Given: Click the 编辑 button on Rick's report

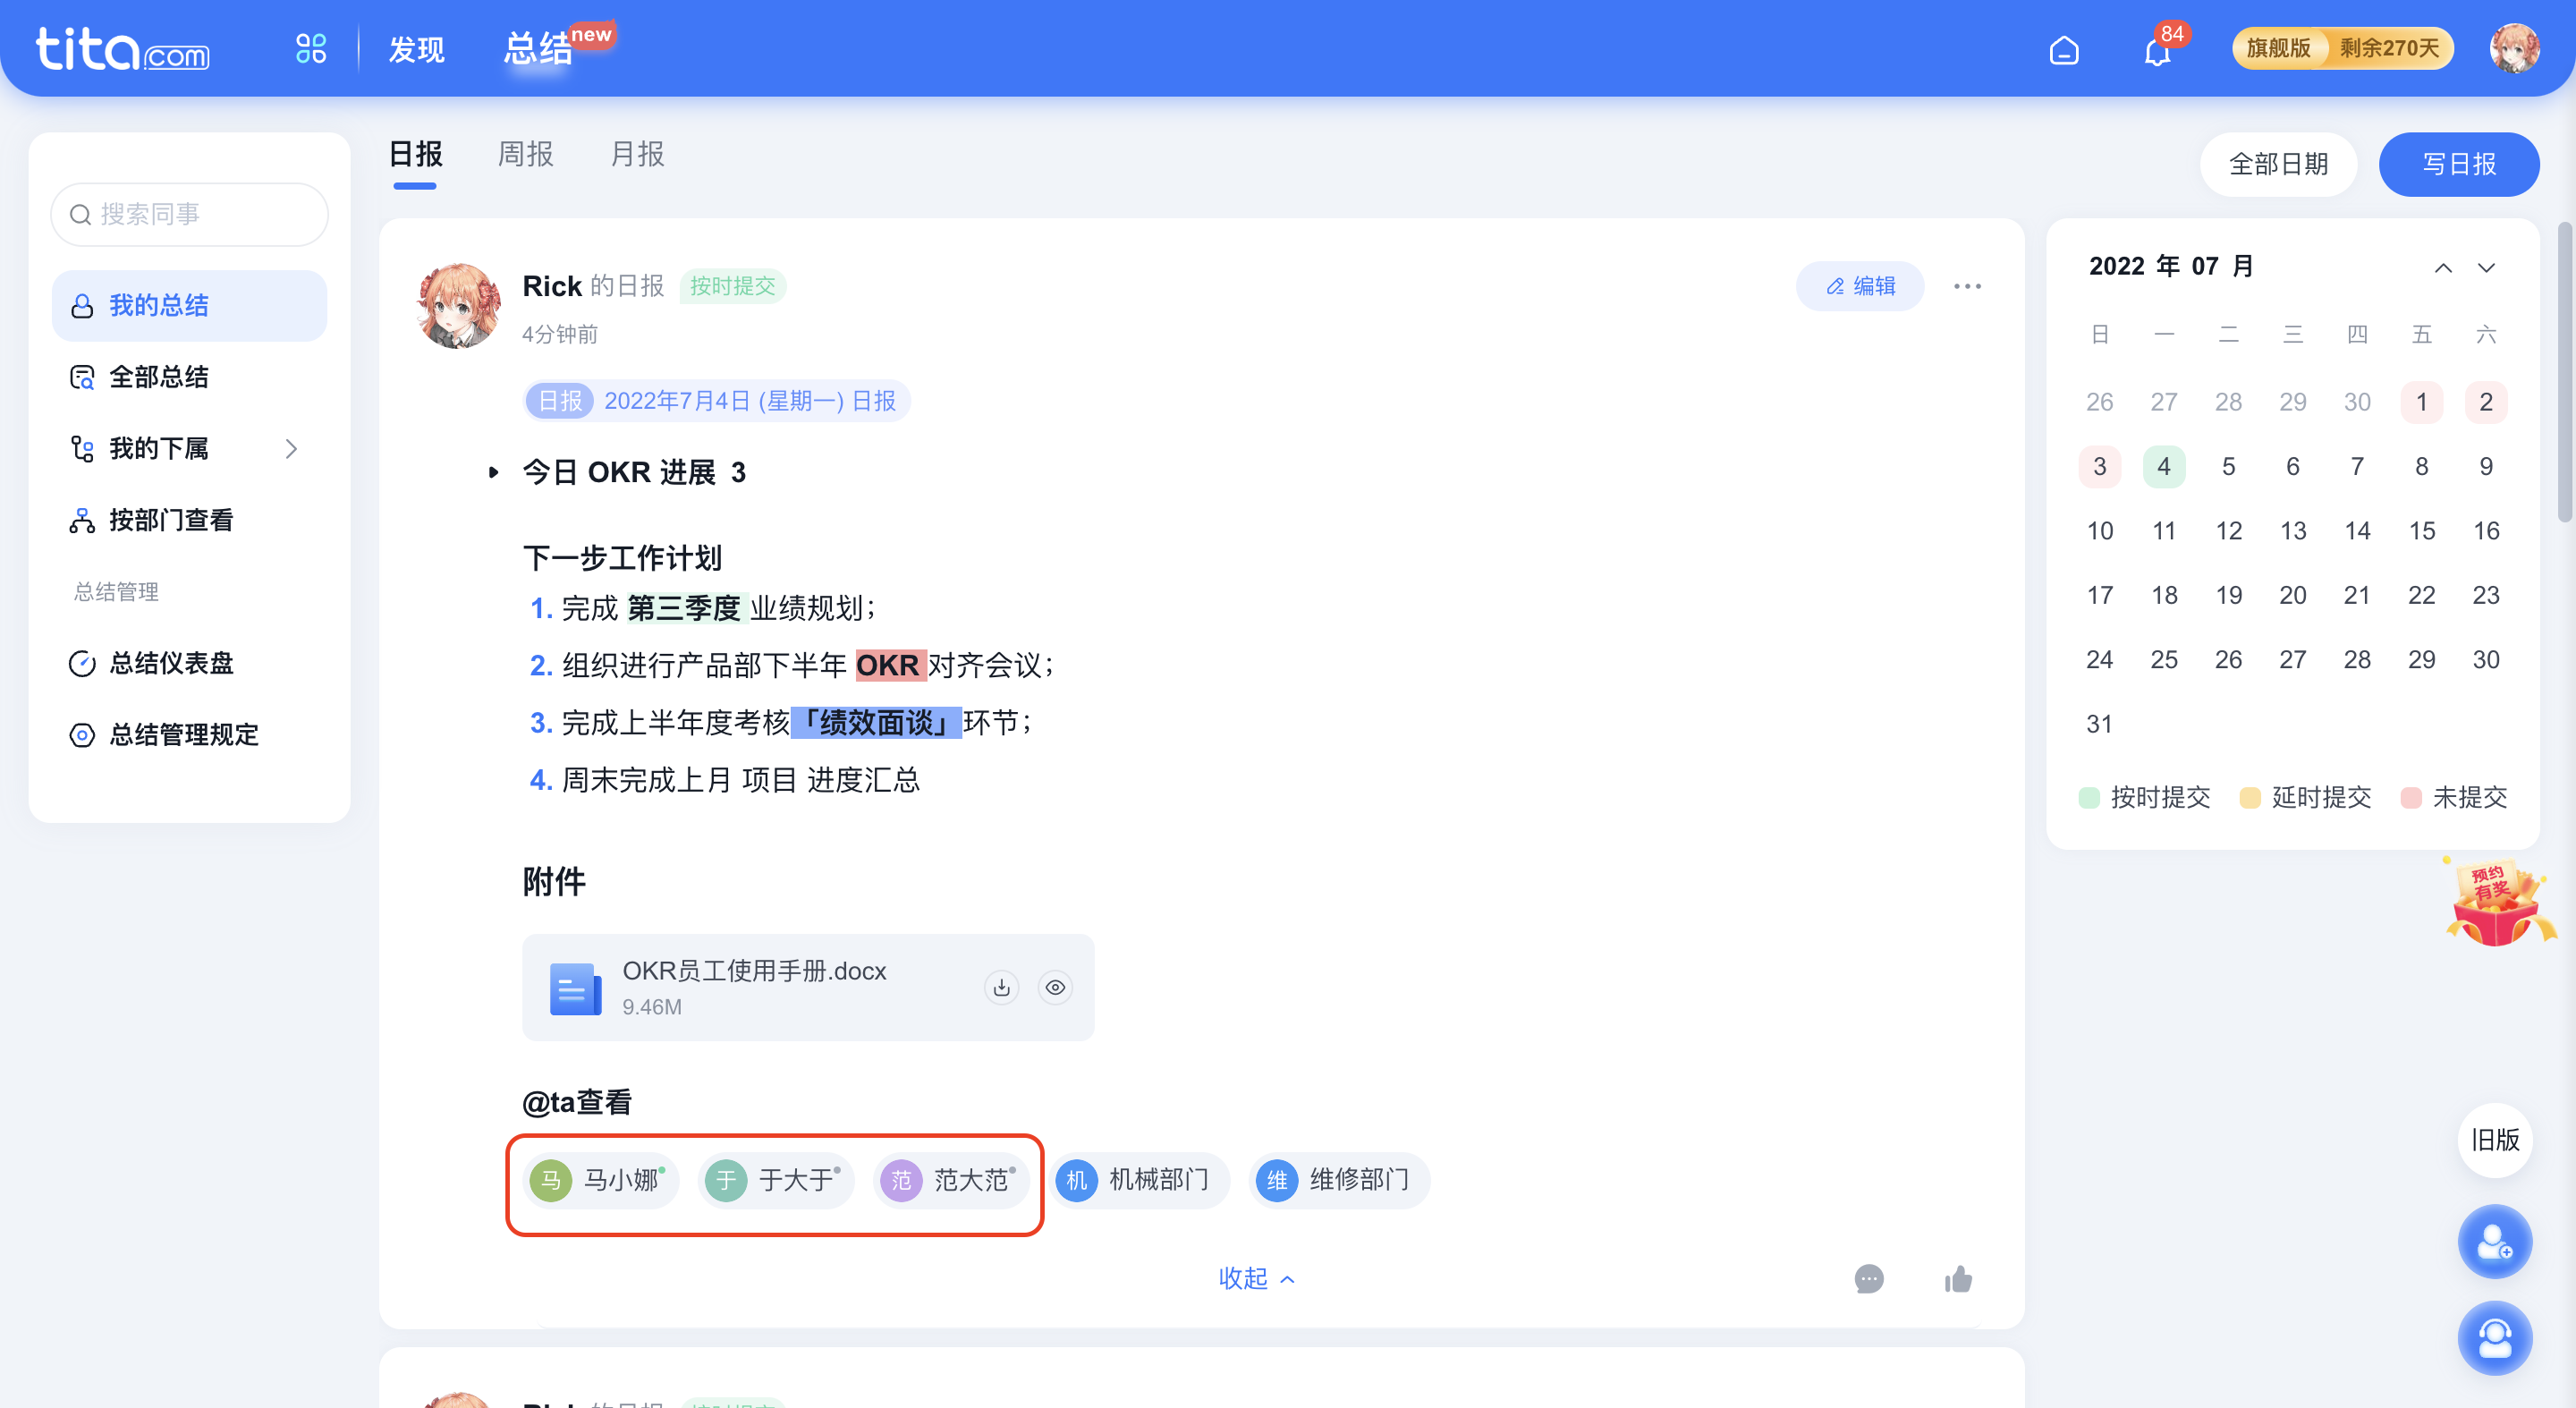Looking at the screenshot, I should pos(1860,286).
